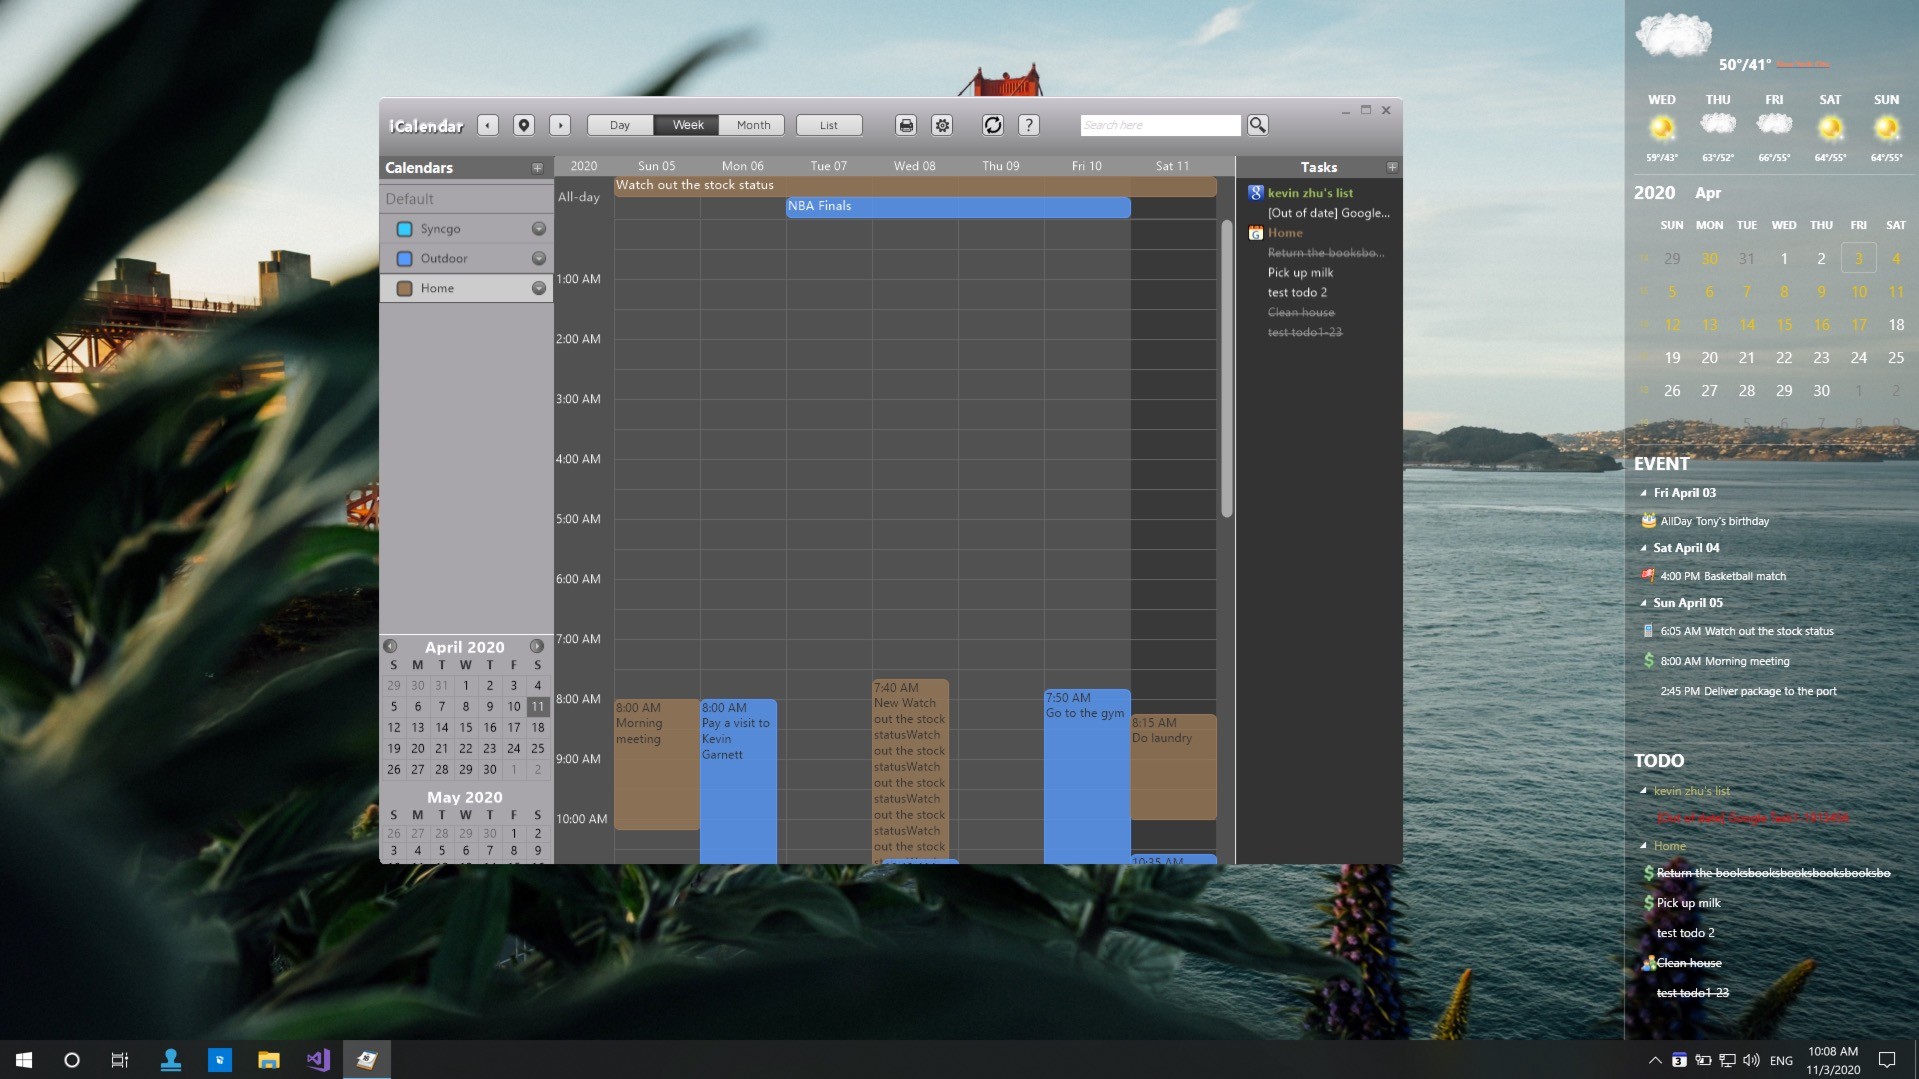Toggle visibility of the Syncgo calendar
This screenshot has height=1079, width=1919.
pos(404,228)
